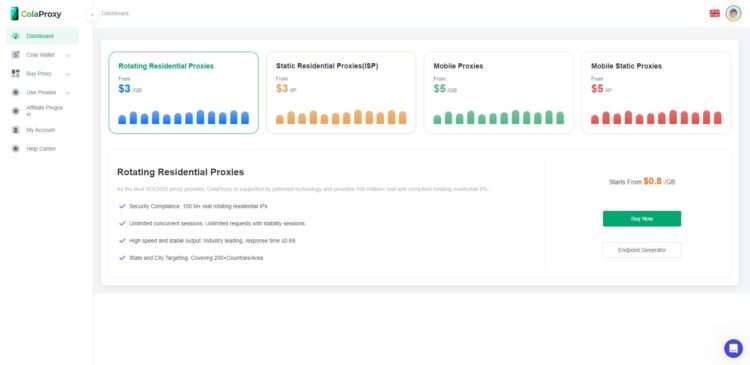Click the green Buy Now button
The image size is (750, 365).
pyautogui.click(x=642, y=219)
